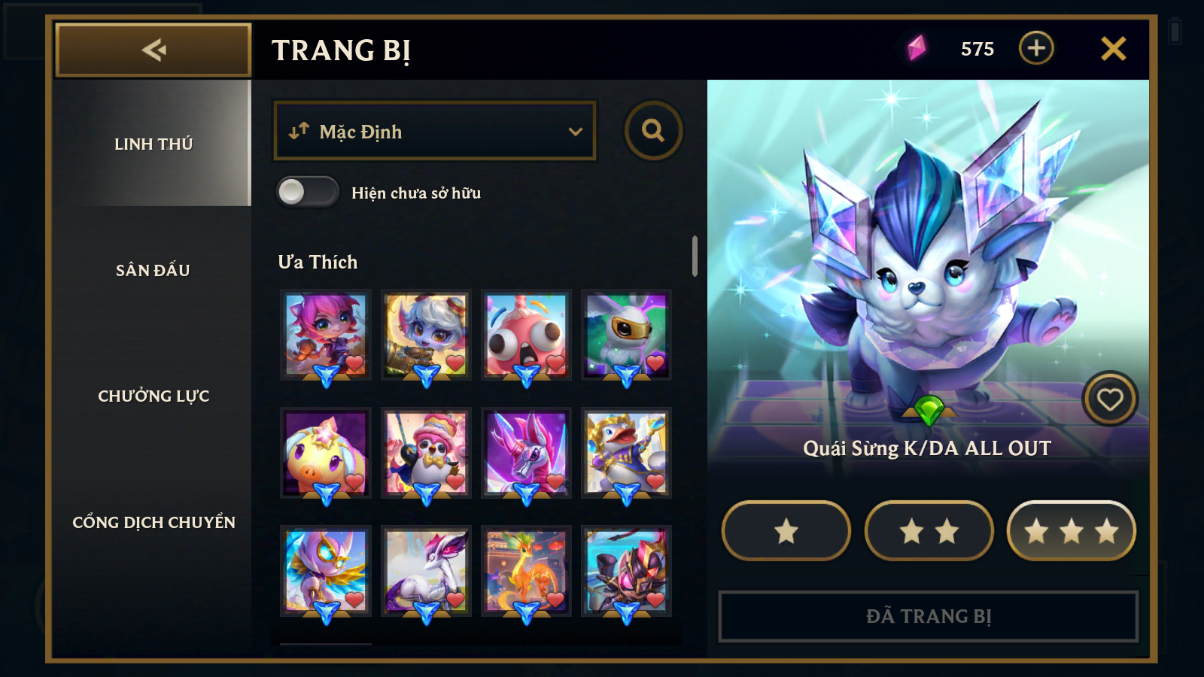The image size is (1204, 677).
Task: Choose the three-star tier option
Action: pos(1071,531)
